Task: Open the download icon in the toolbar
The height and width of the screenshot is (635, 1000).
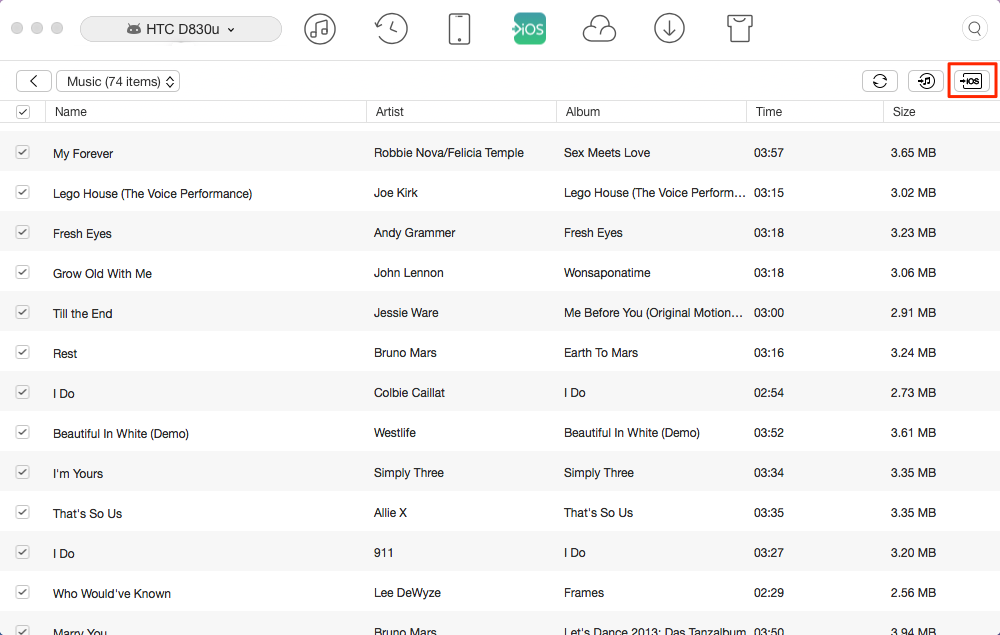Action: pos(669,29)
